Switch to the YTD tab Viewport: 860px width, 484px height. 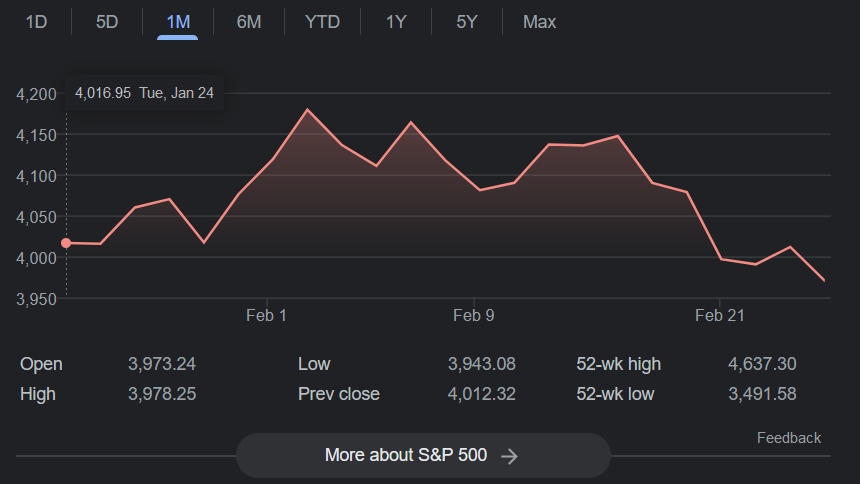pyautogui.click(x=322, y=22)
